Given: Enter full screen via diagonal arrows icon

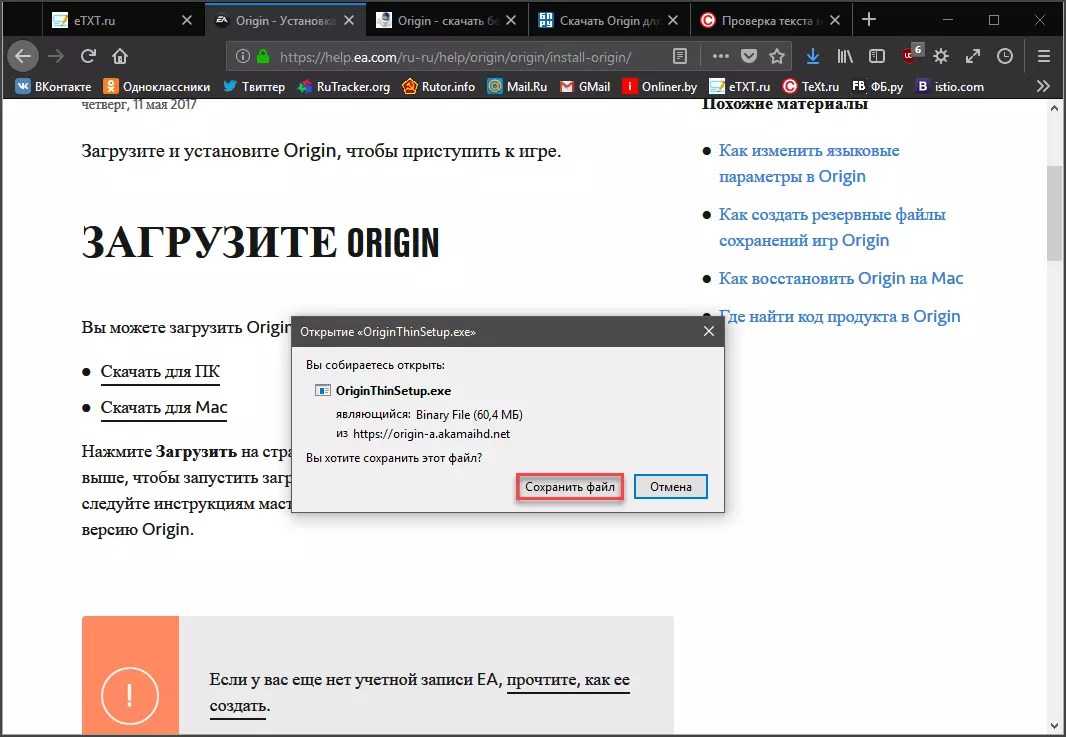Looking at the screenshot, I should point(973,57).
